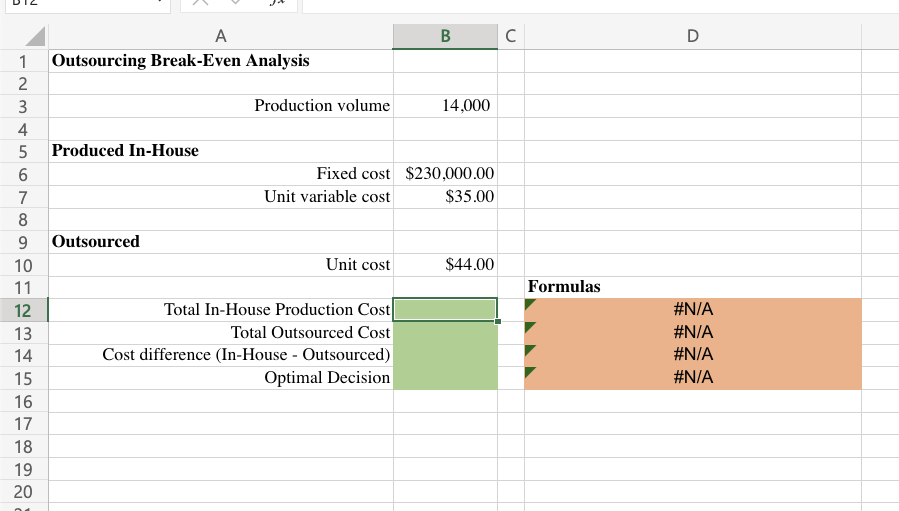Select row 10 header
Screen dimensions: 899x511
24,265
